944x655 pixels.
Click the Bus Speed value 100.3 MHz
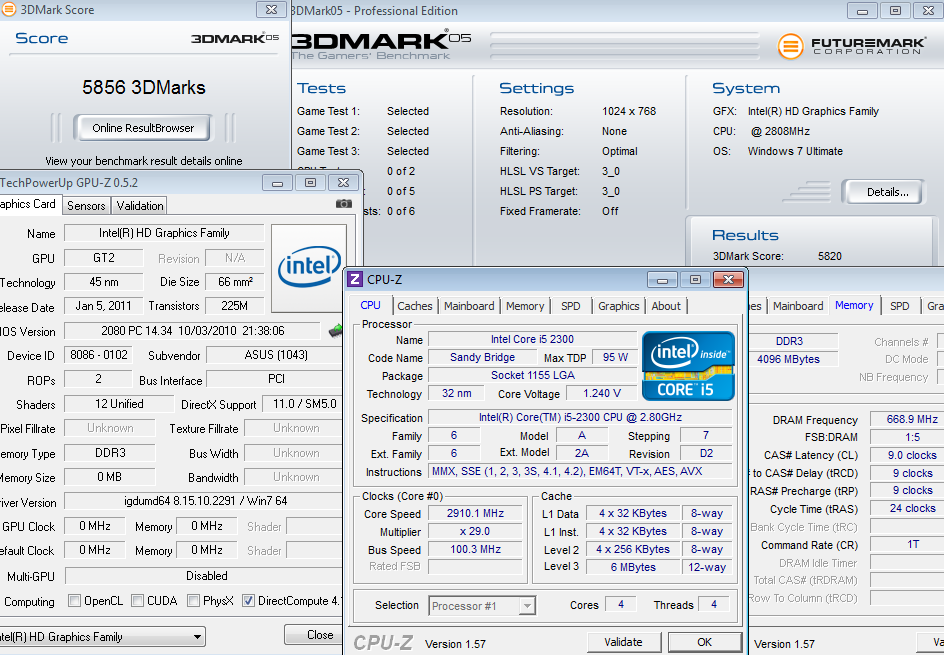coord(475,549)
